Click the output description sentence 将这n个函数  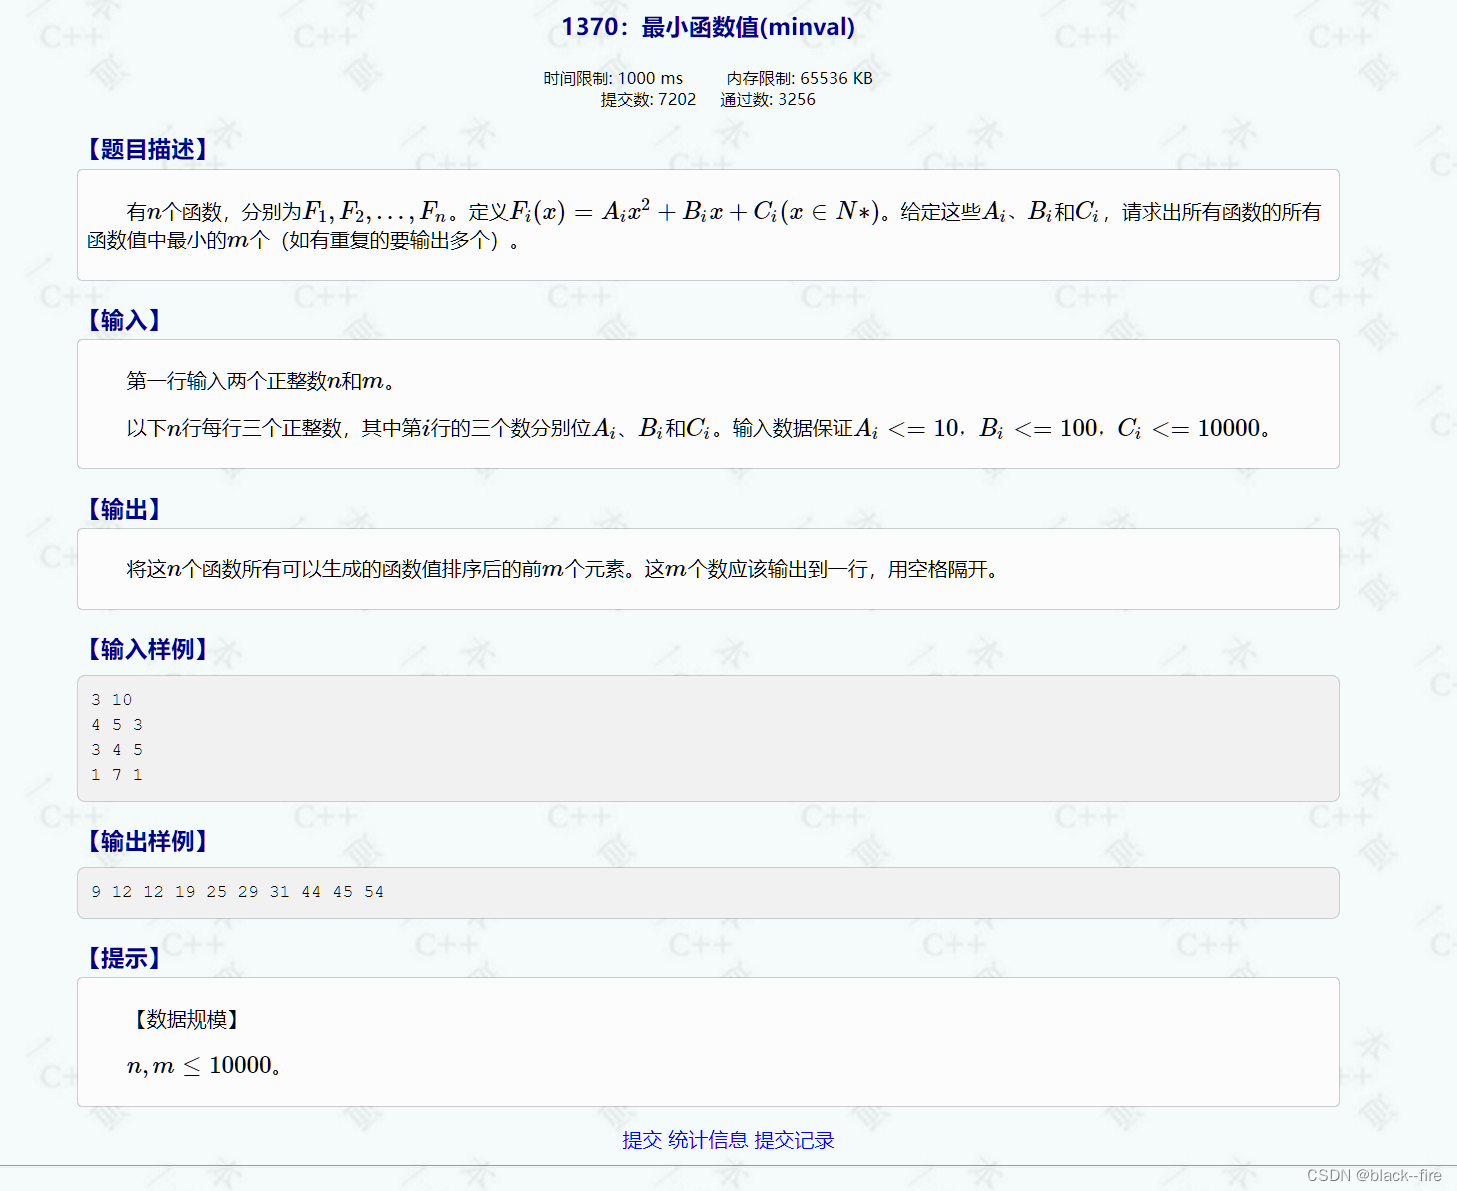point(562,569)
